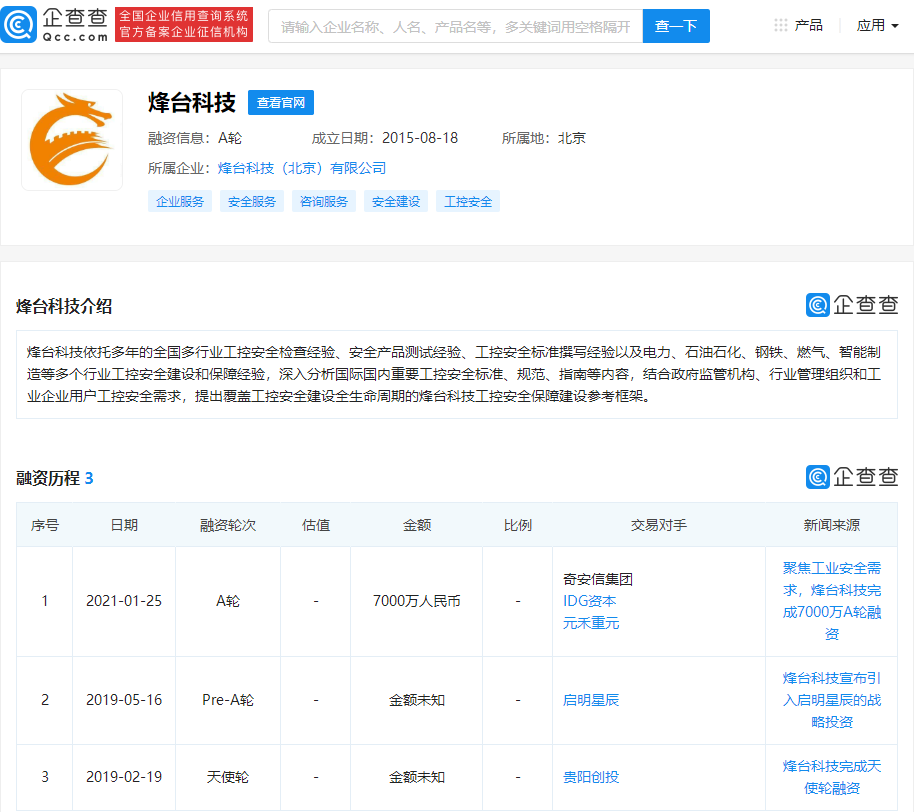Select the 日期 column header
This screenshot has width=914, height=812.
[124, 525]
